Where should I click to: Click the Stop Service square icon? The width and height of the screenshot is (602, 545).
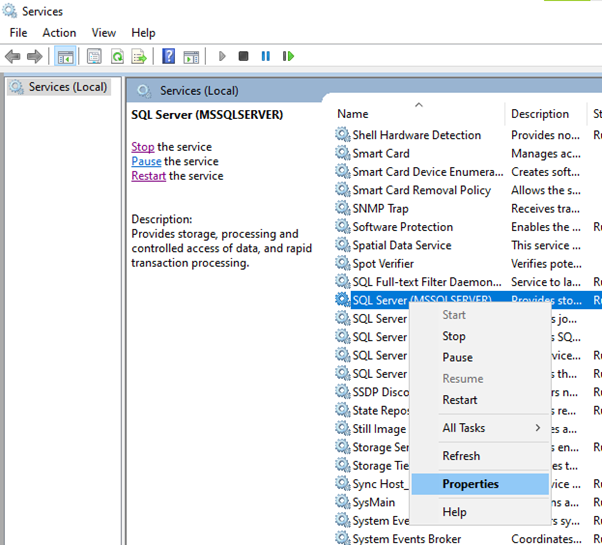point(243,56)
